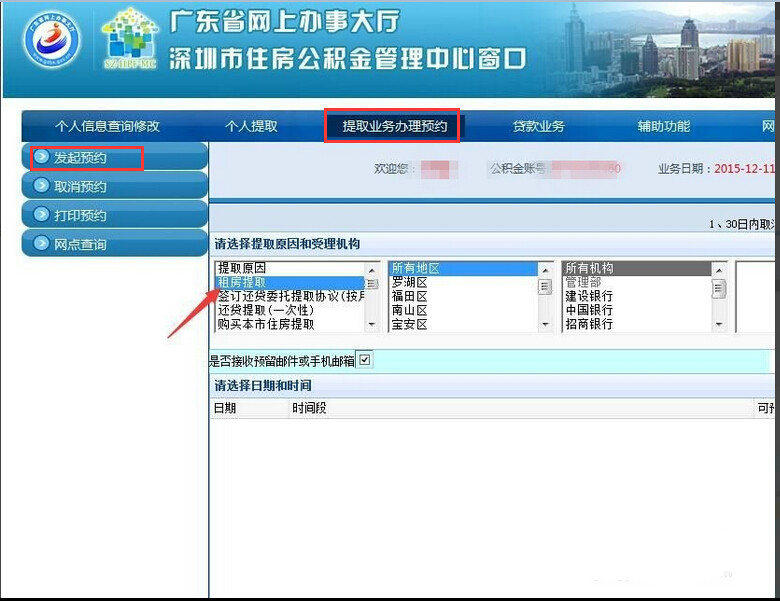
Task: Click the 打印预约 sidebar button
Action: point(114,215)
